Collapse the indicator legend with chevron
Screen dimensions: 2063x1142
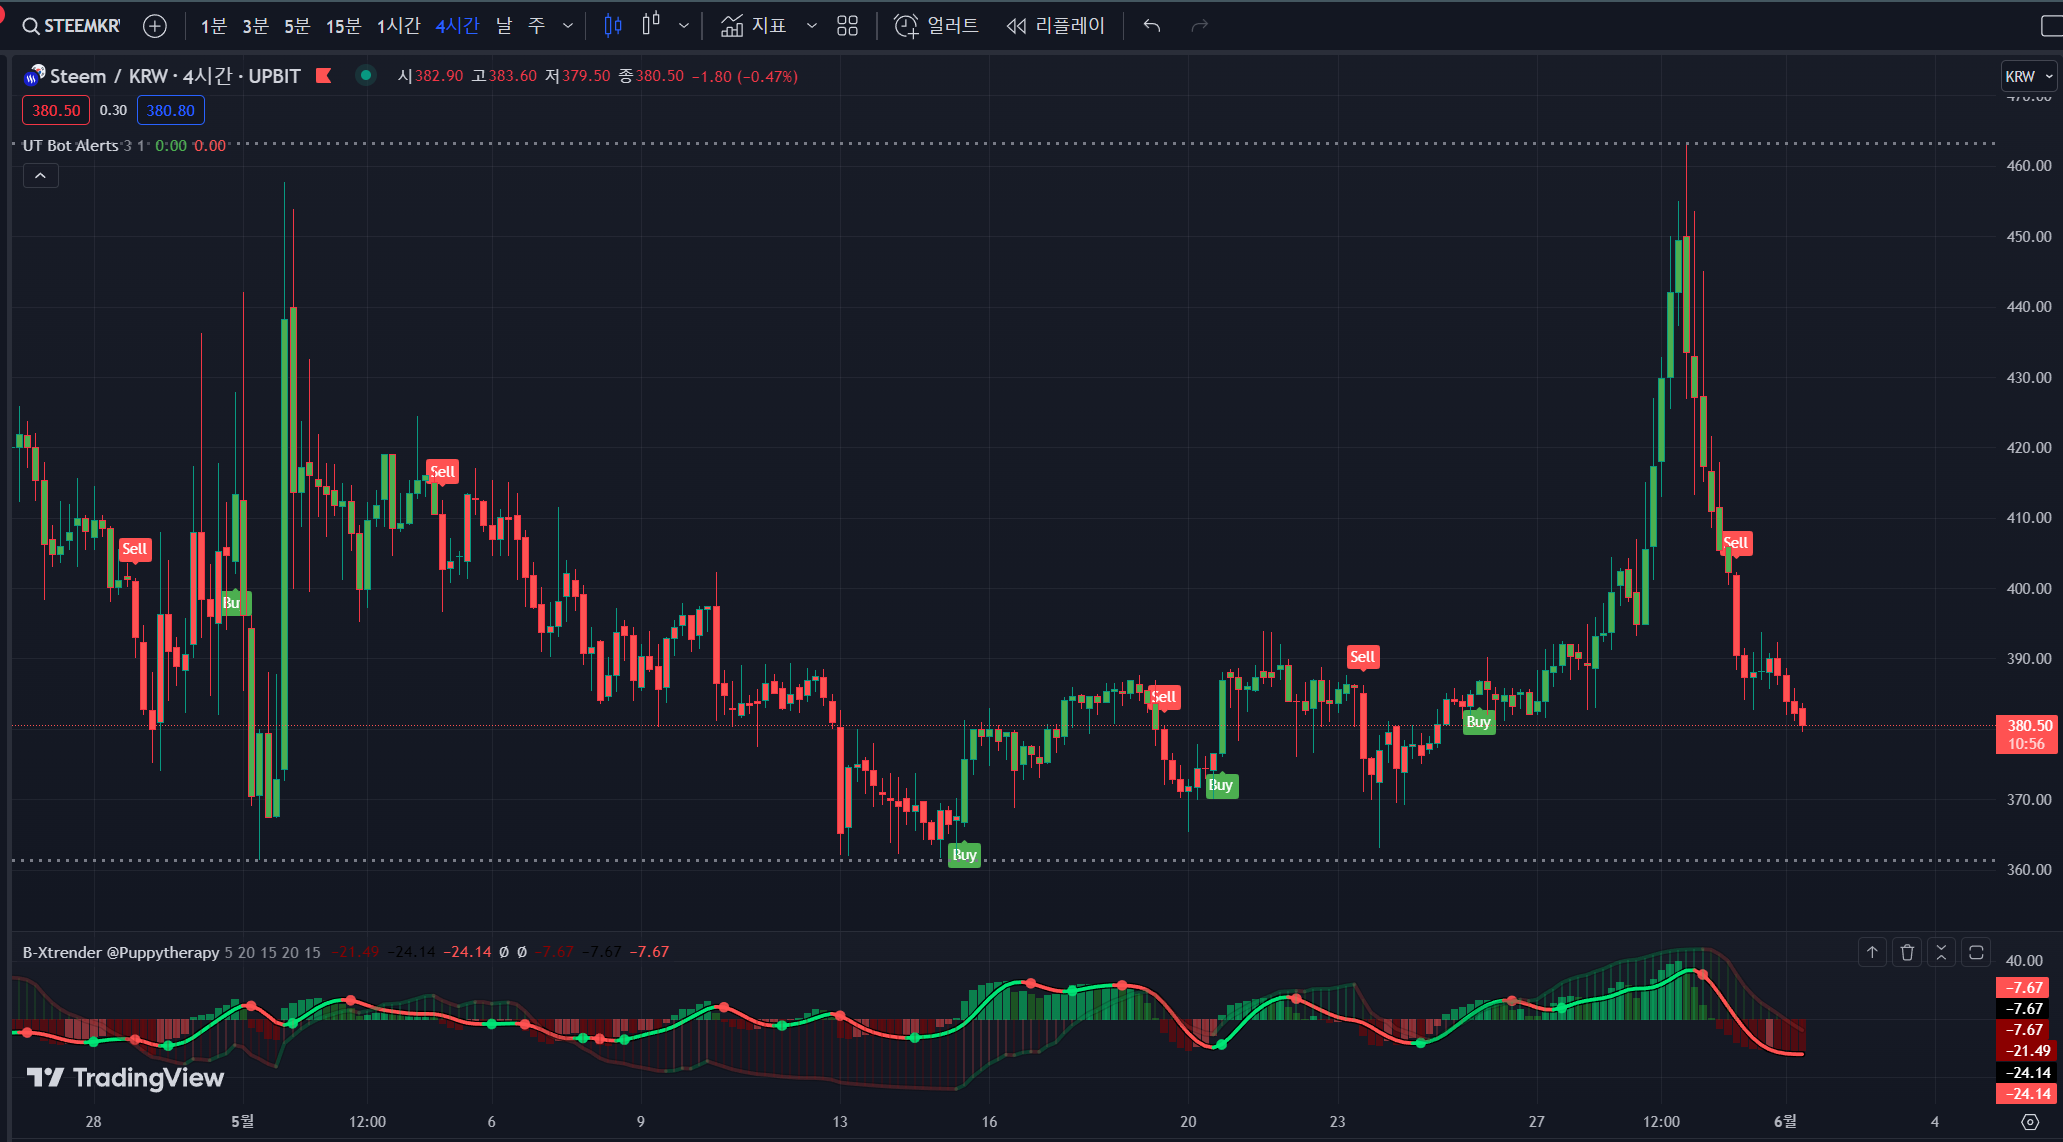[40, 176]
